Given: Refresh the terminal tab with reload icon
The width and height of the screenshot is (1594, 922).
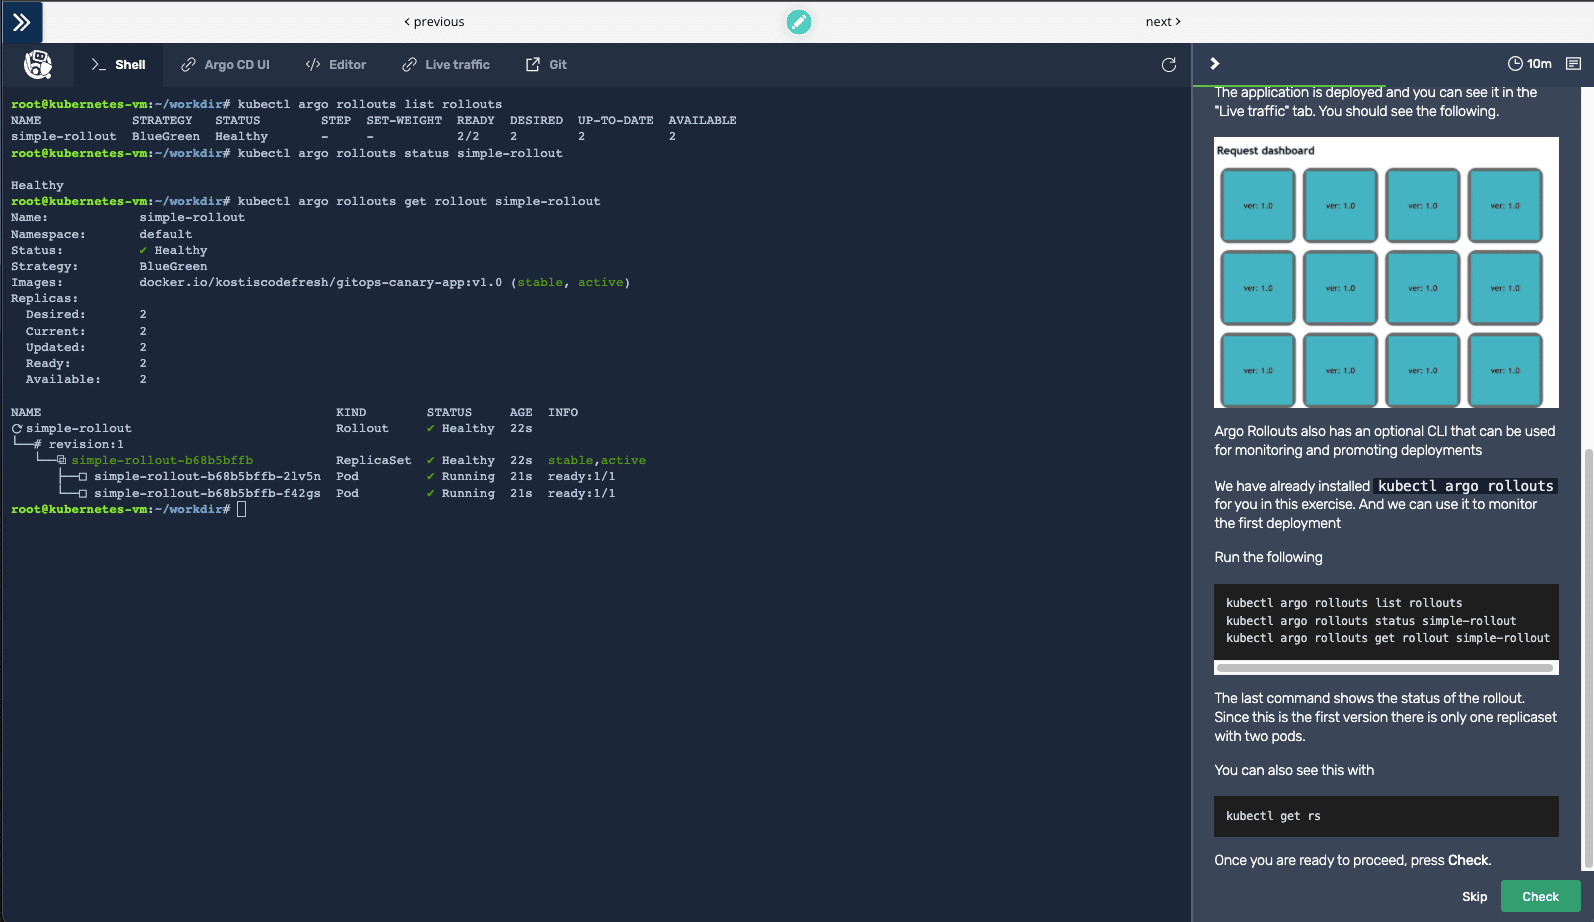Looking at the screenshot, I should (x=1168, y=65).
